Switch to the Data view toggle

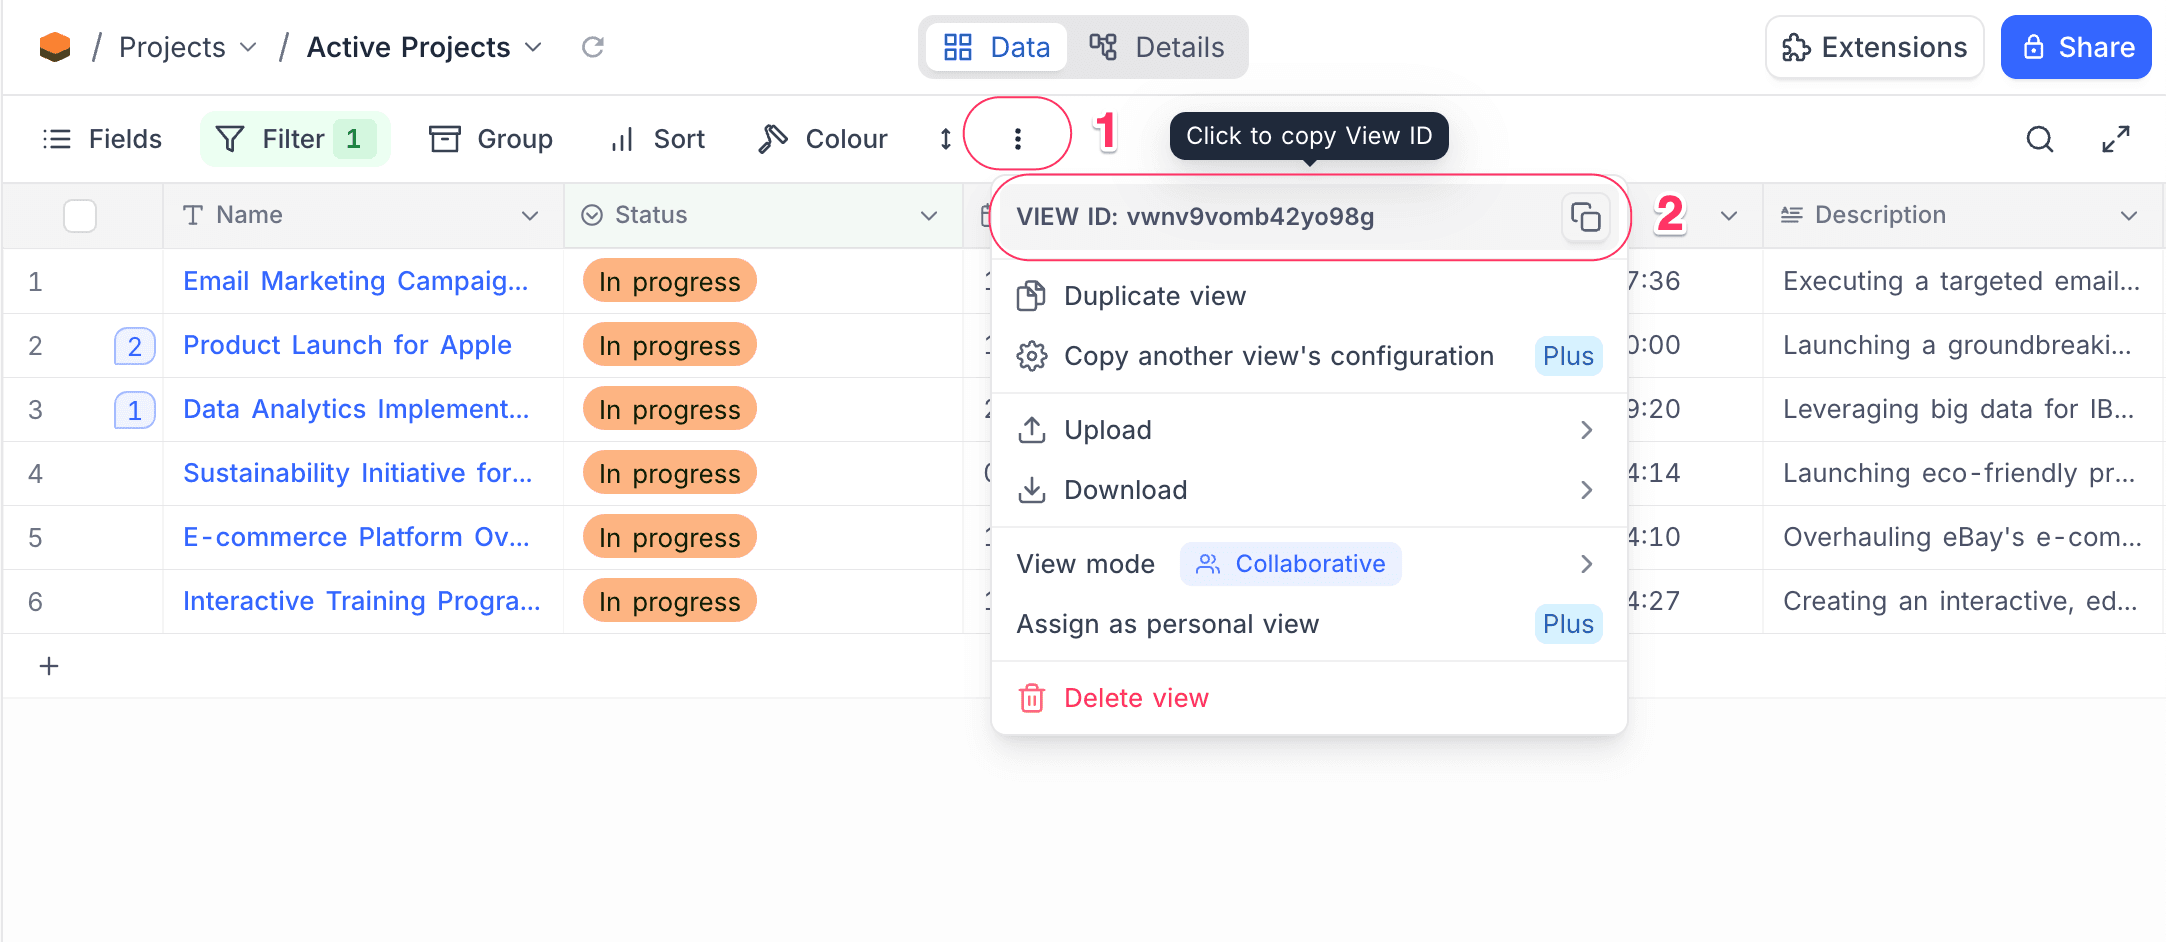[x=997, y=47]
